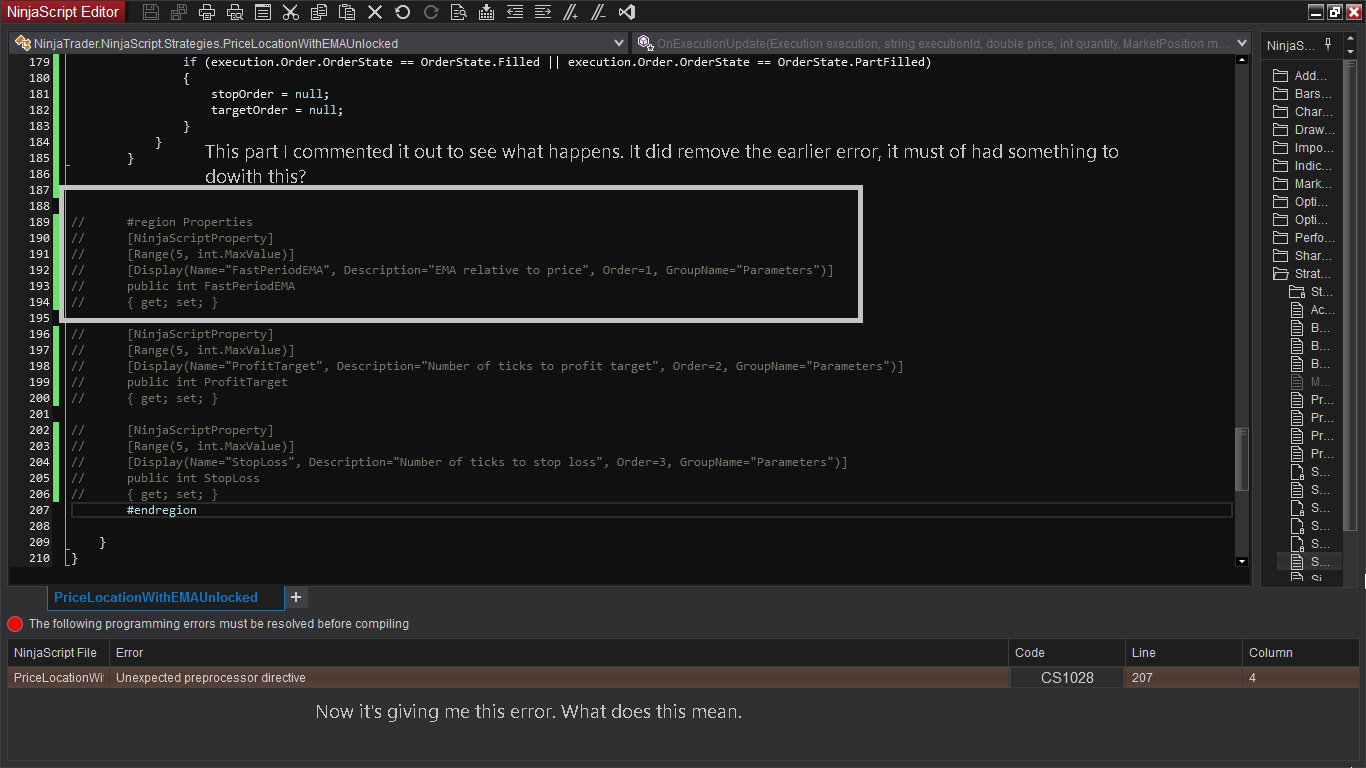Paste from clipboard using the toolbar icon
Screen dimensions: 1366x768
coord(347,12)
